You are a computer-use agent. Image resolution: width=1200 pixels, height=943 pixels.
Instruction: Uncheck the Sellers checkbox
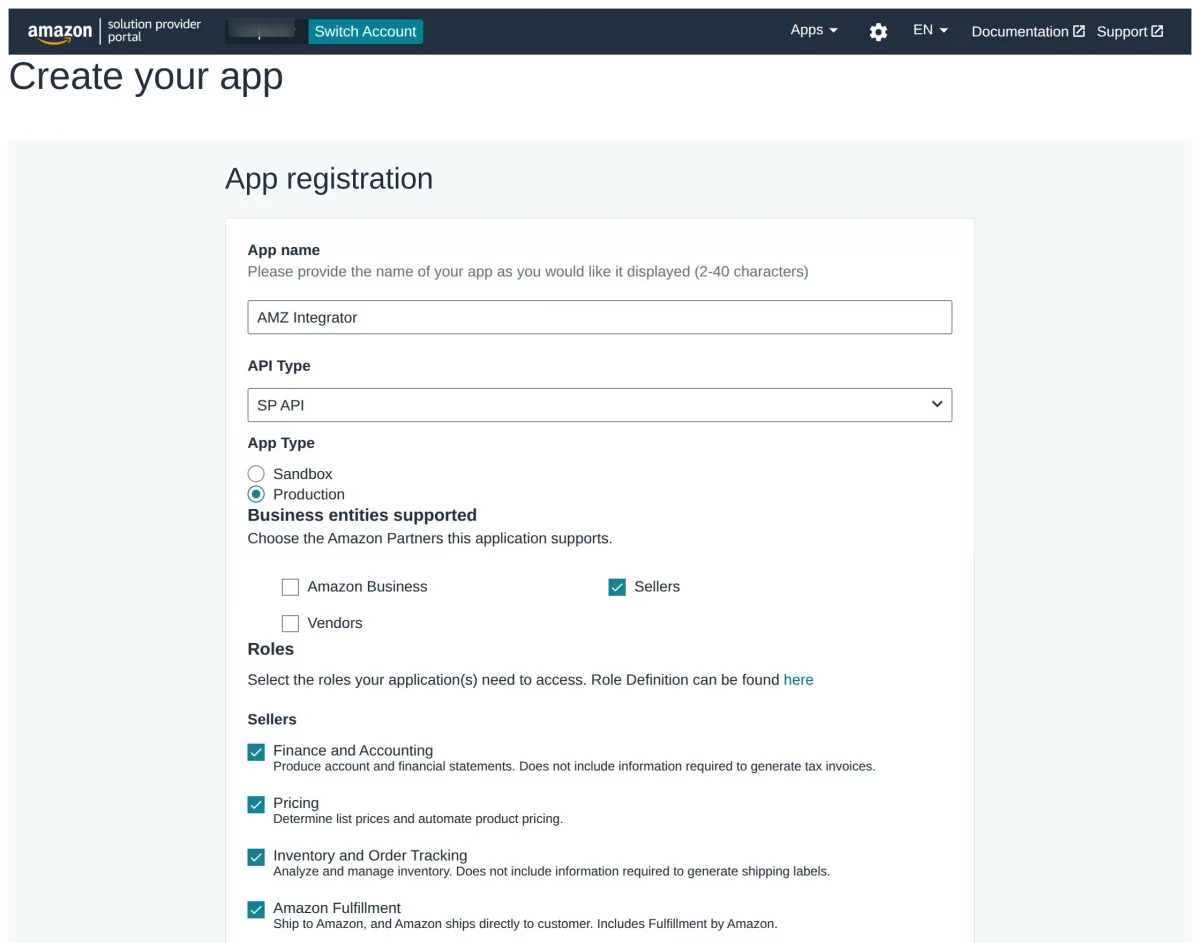pyautogui.click(x=617, y=587)
